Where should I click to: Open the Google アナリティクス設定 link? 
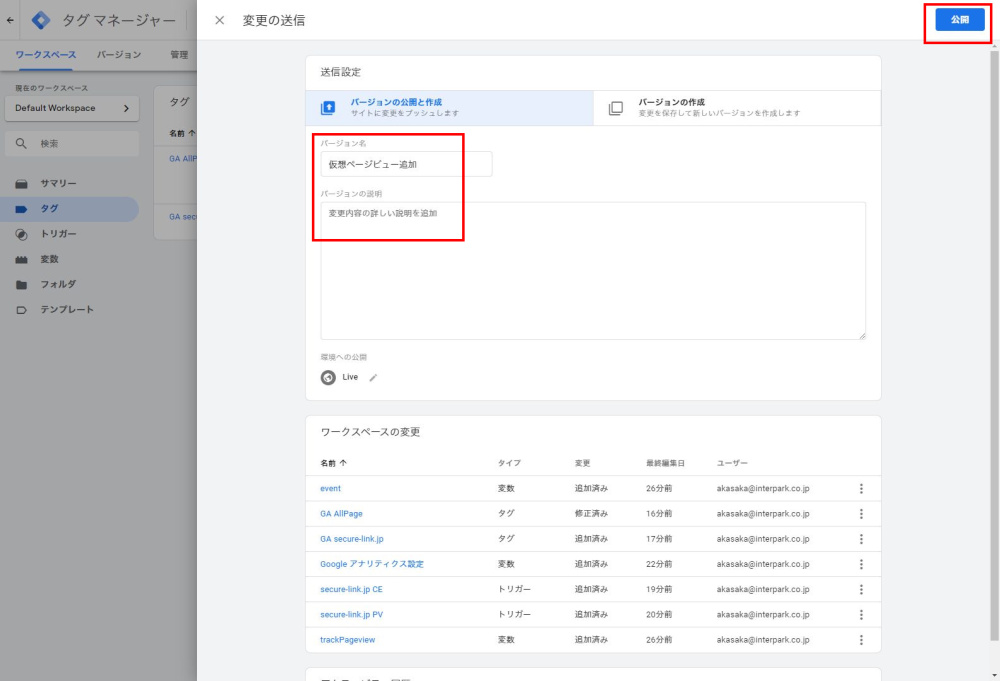pyautogui.click(x=371, y=564)
